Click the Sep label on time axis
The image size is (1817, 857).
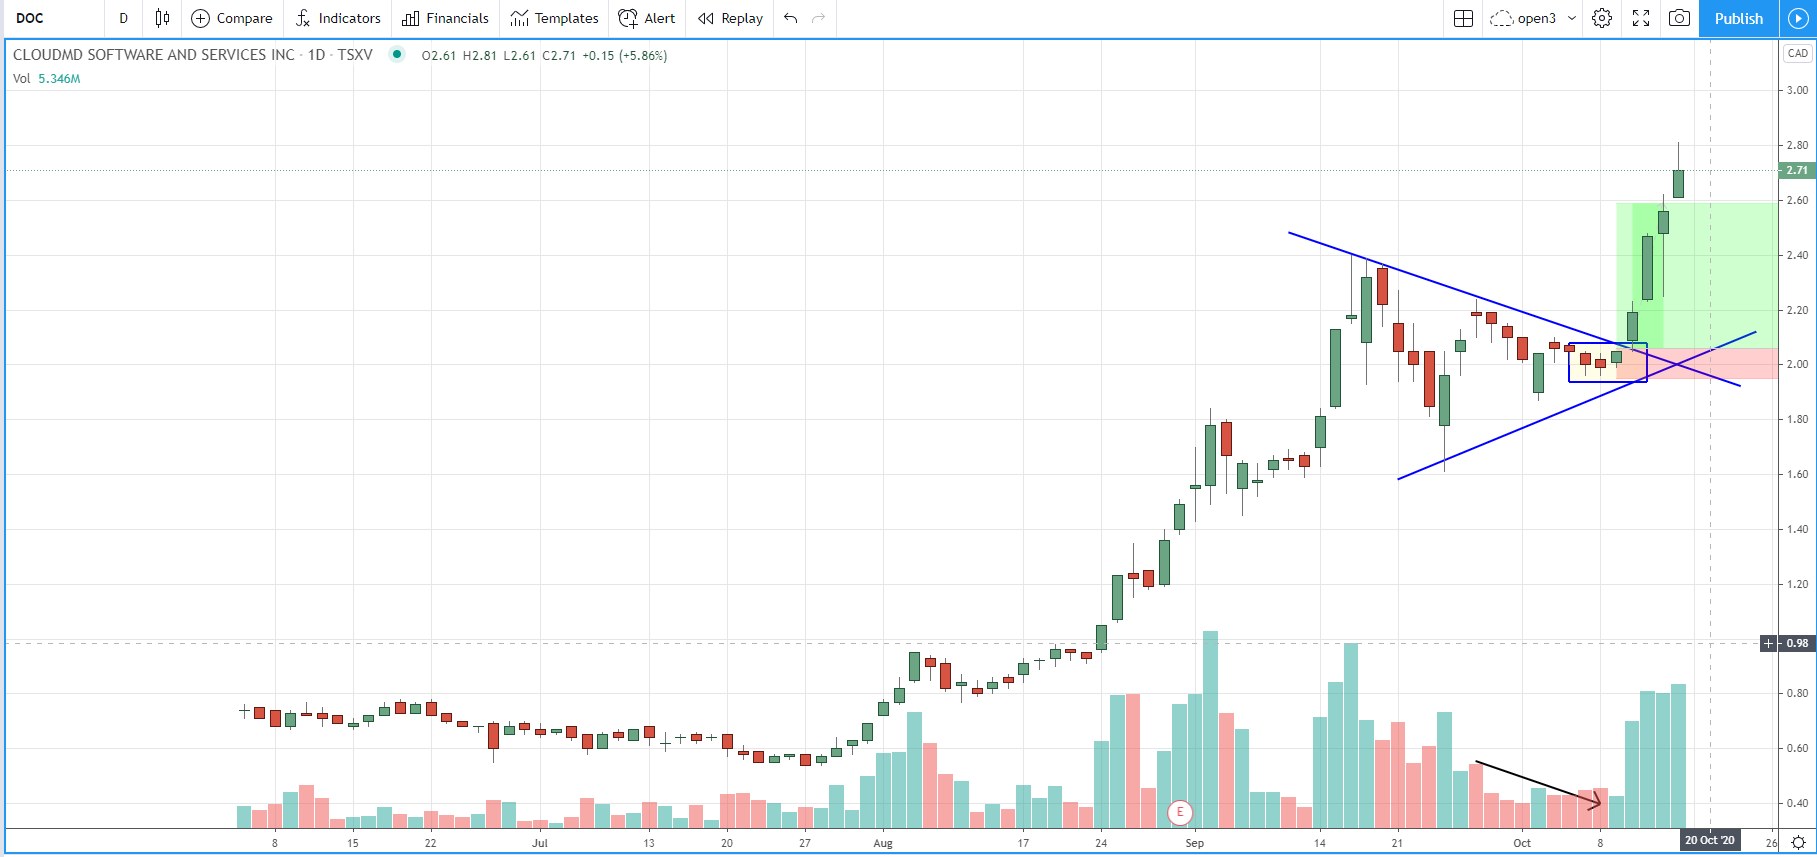pos(1194,843)
